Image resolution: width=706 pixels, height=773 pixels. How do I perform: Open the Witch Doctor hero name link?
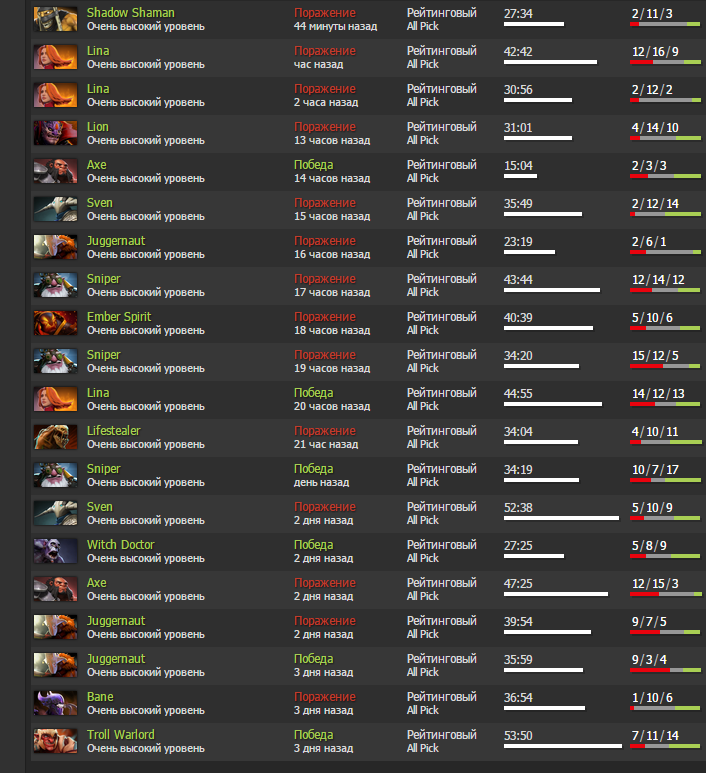tap(121, 544)
